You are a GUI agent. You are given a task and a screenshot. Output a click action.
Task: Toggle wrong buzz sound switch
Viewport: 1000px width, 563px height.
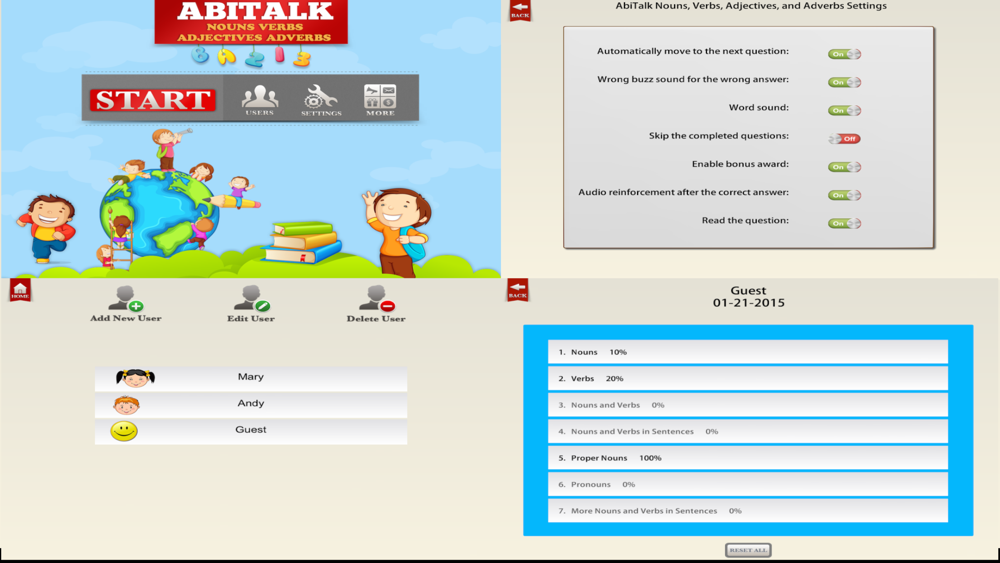pos(844,82)
